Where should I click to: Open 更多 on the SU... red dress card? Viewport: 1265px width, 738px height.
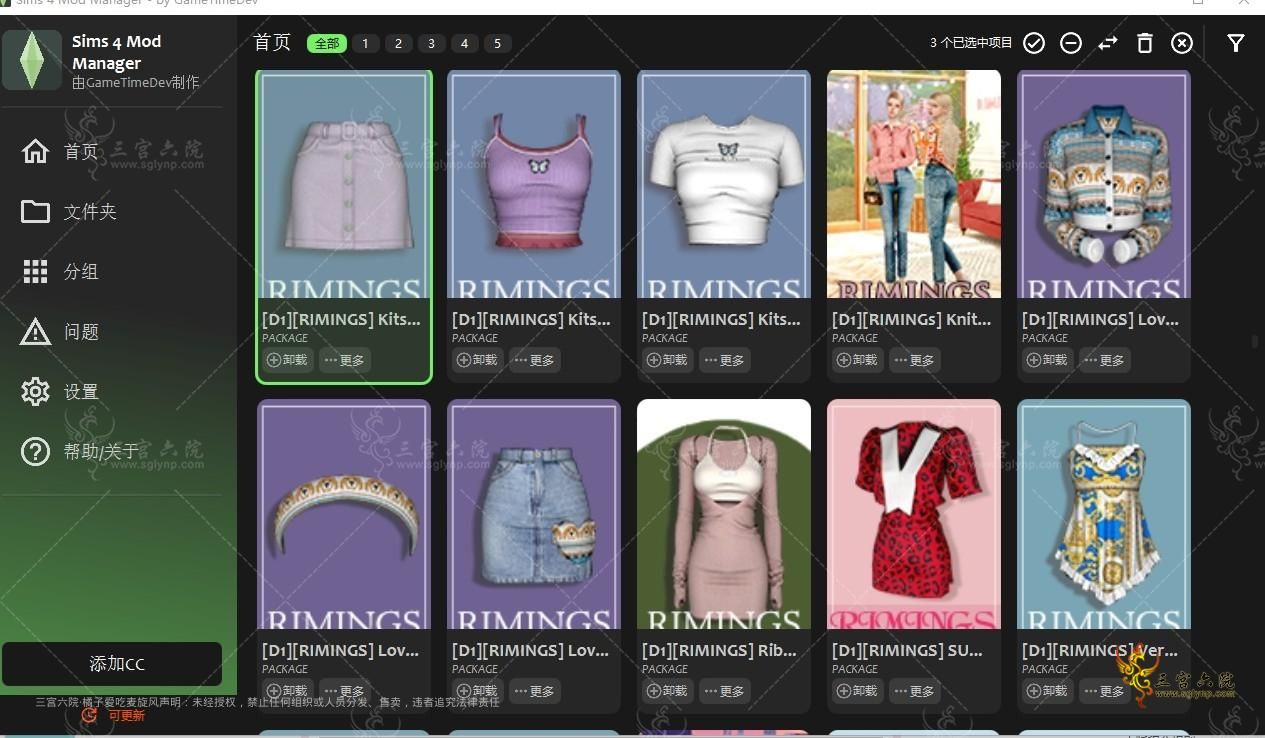[x=915, y=691]
